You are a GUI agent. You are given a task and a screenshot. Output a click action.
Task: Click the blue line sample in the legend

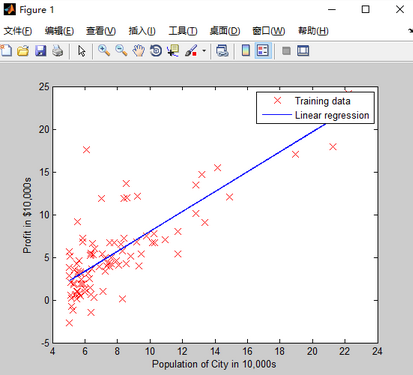click(x=277, y=115)
